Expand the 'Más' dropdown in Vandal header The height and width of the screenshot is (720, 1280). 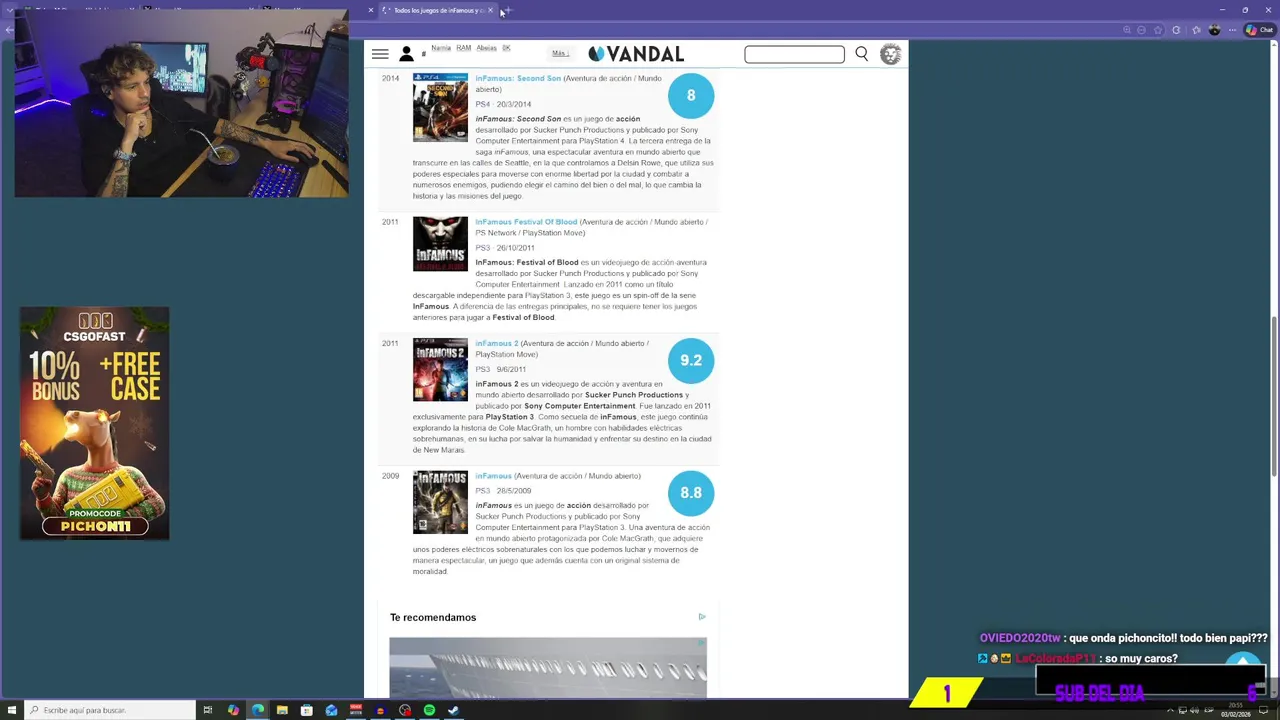(x=560, y=53)
